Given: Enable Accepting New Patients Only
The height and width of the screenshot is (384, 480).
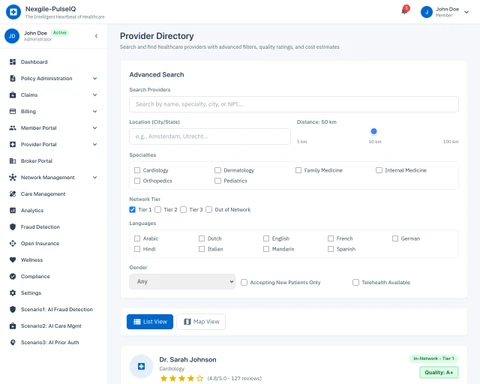Looking at the screenshot, I should [x=244, y=283].
